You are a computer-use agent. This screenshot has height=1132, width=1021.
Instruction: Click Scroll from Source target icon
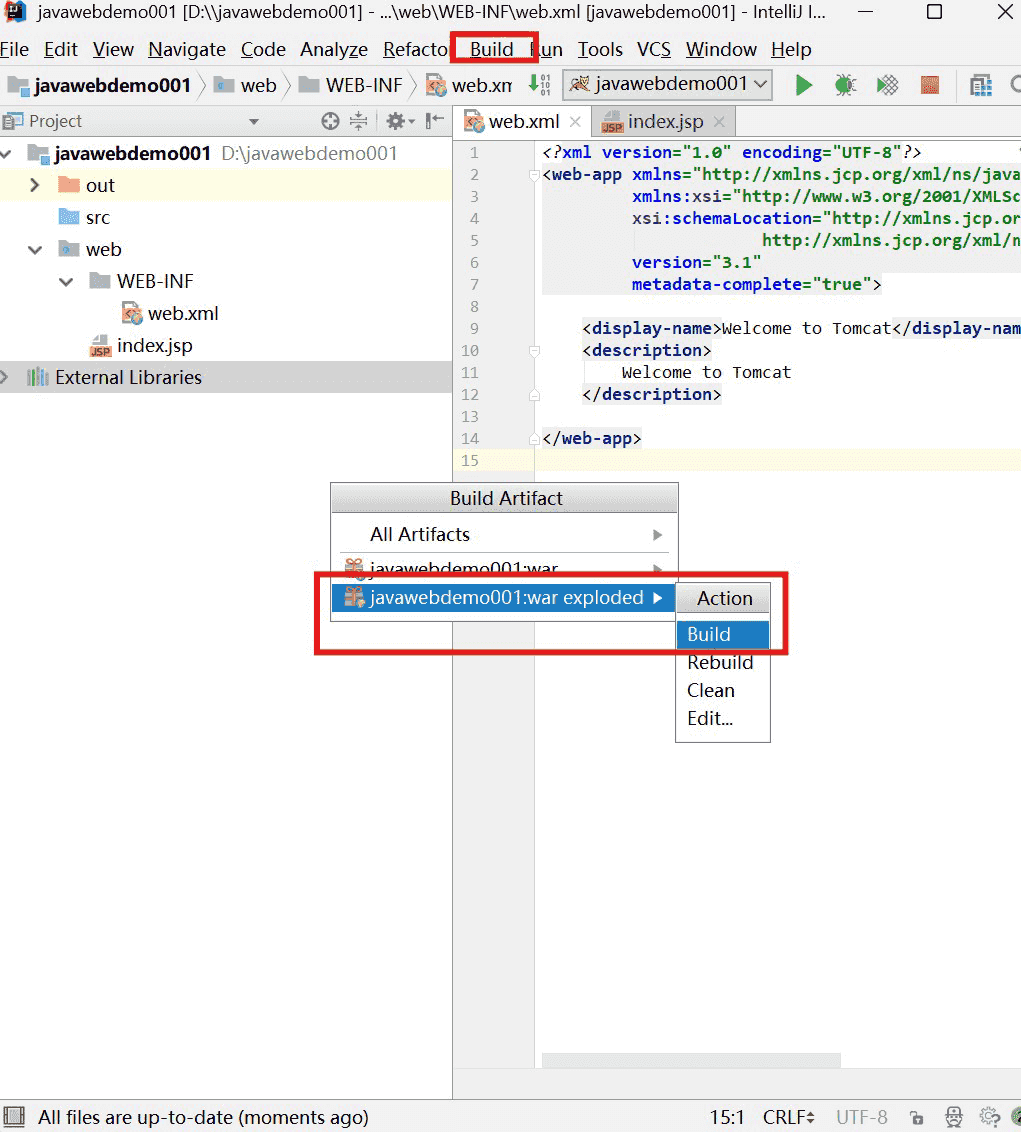(330, 121)
